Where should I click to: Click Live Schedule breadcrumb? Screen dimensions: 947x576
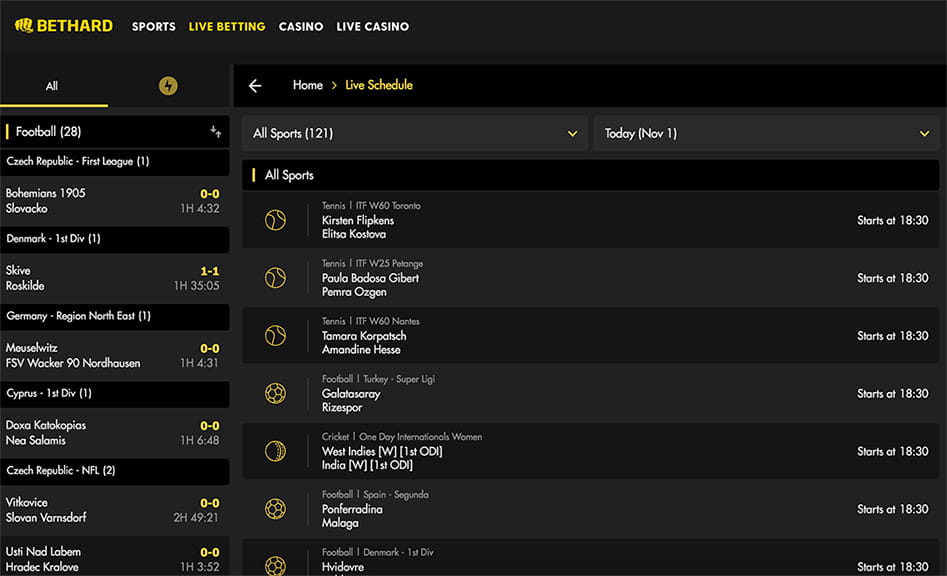coord(379,85)
